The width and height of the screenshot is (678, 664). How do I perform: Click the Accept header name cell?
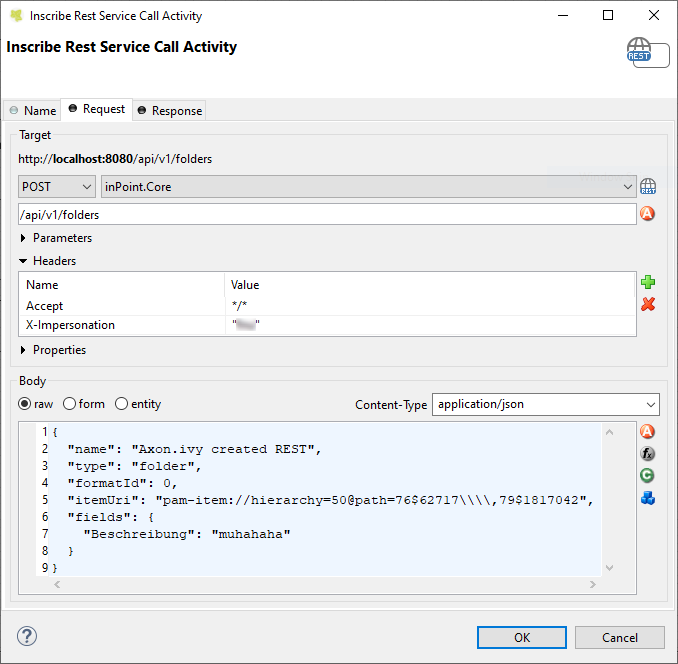tap(122, 306)
